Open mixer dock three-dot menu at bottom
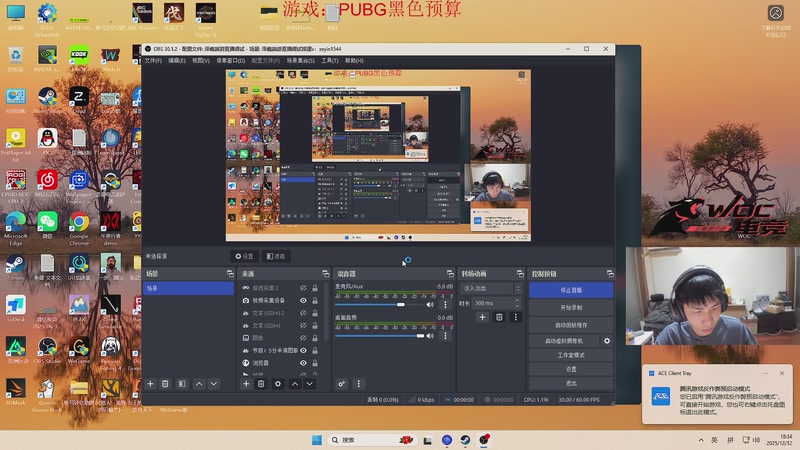This screenshot has width=800, height=450. tap(358, 384)
